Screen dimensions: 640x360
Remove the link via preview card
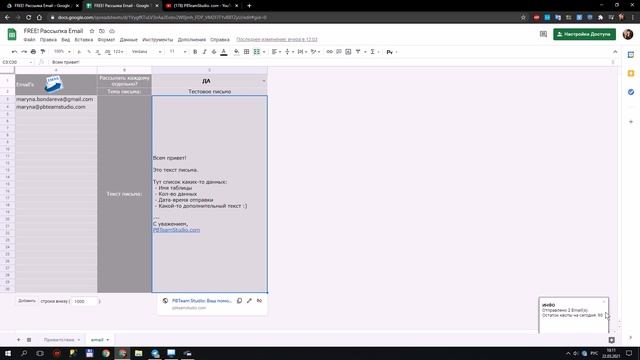(259, 301)
